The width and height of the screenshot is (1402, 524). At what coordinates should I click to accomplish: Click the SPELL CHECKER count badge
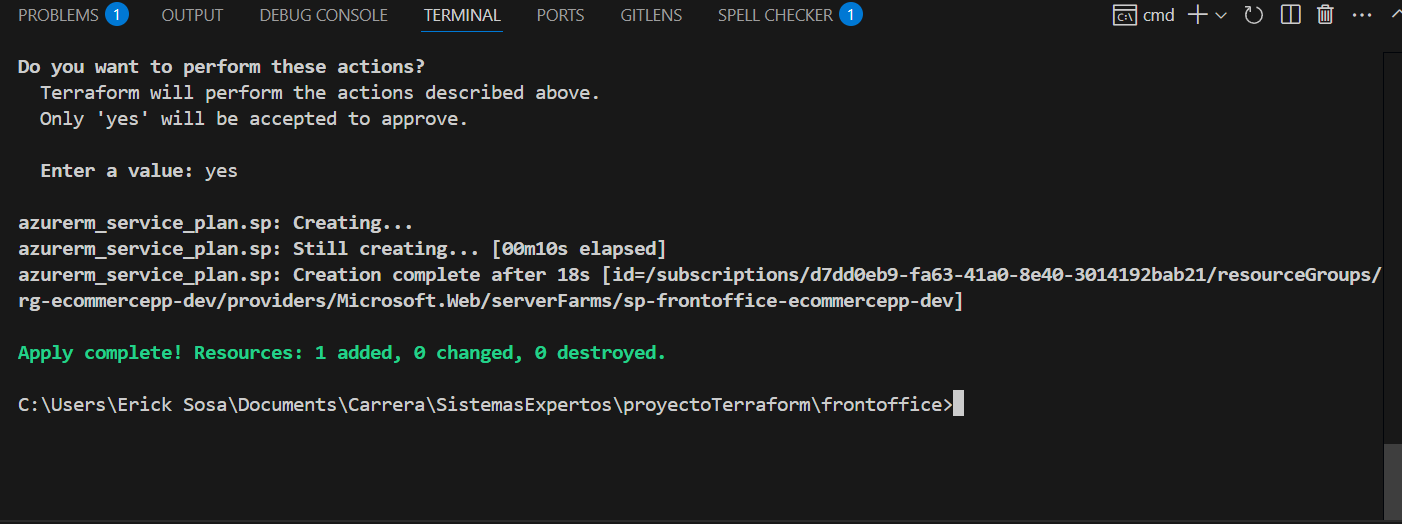pyautogui.click(x=851, y=15)
